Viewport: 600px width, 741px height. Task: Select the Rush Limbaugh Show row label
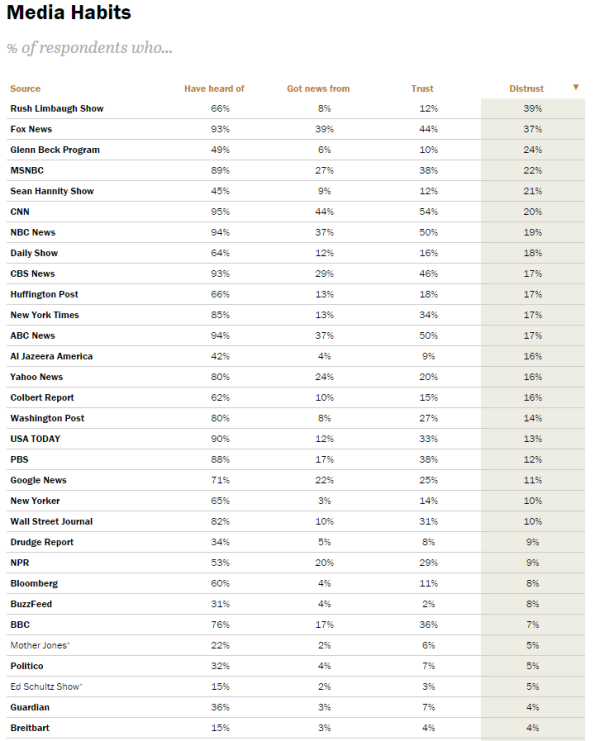[56, 108]
